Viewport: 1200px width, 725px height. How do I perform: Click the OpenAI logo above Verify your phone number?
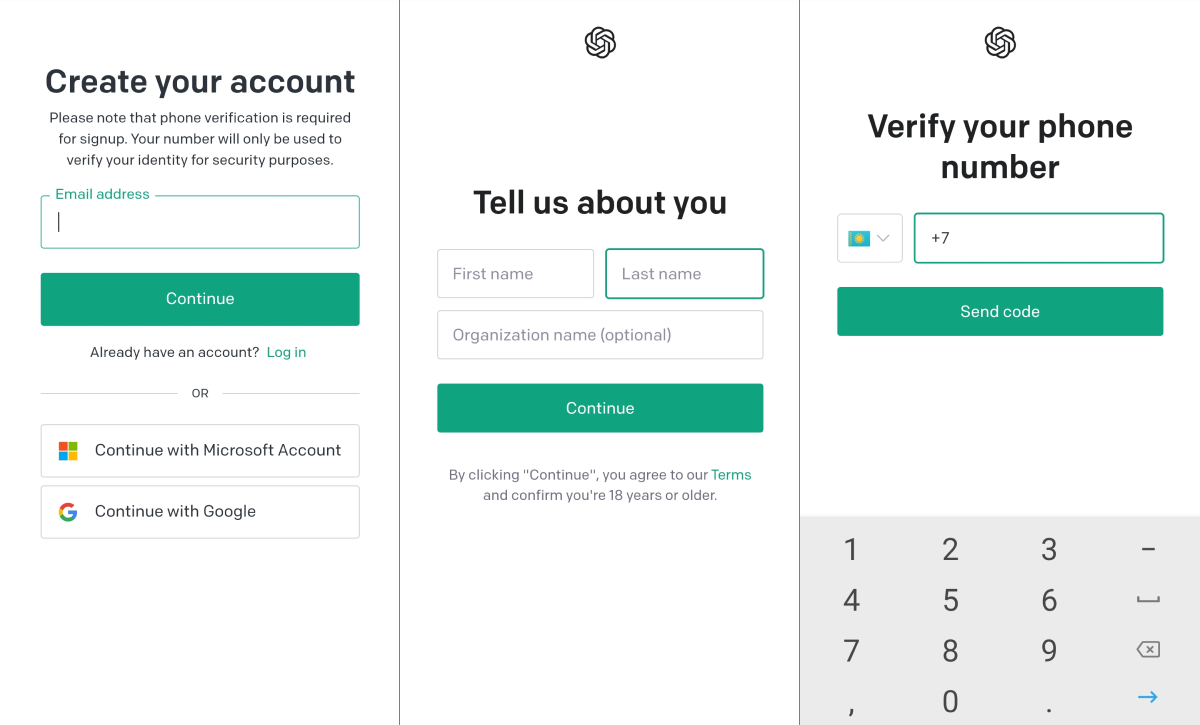coord(1000,43)
